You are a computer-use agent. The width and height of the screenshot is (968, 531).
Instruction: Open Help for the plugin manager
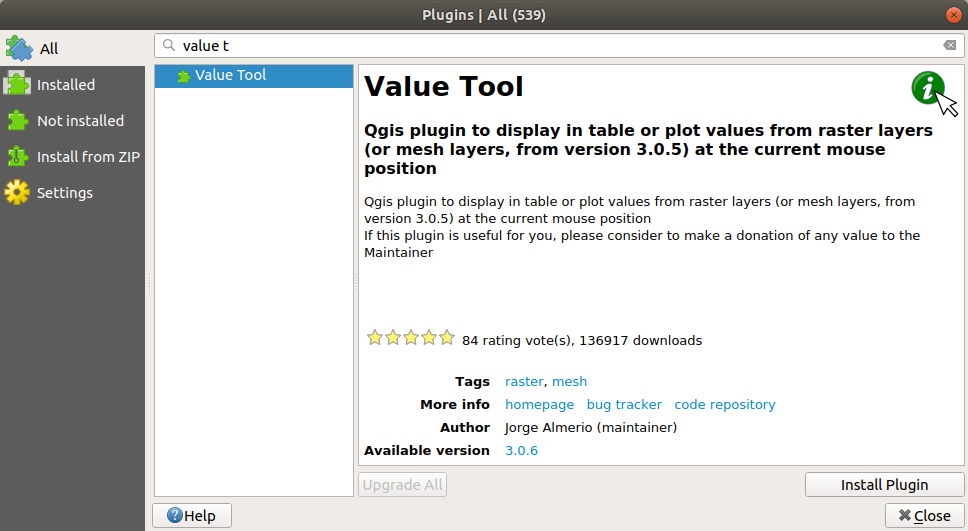(192, 515)
